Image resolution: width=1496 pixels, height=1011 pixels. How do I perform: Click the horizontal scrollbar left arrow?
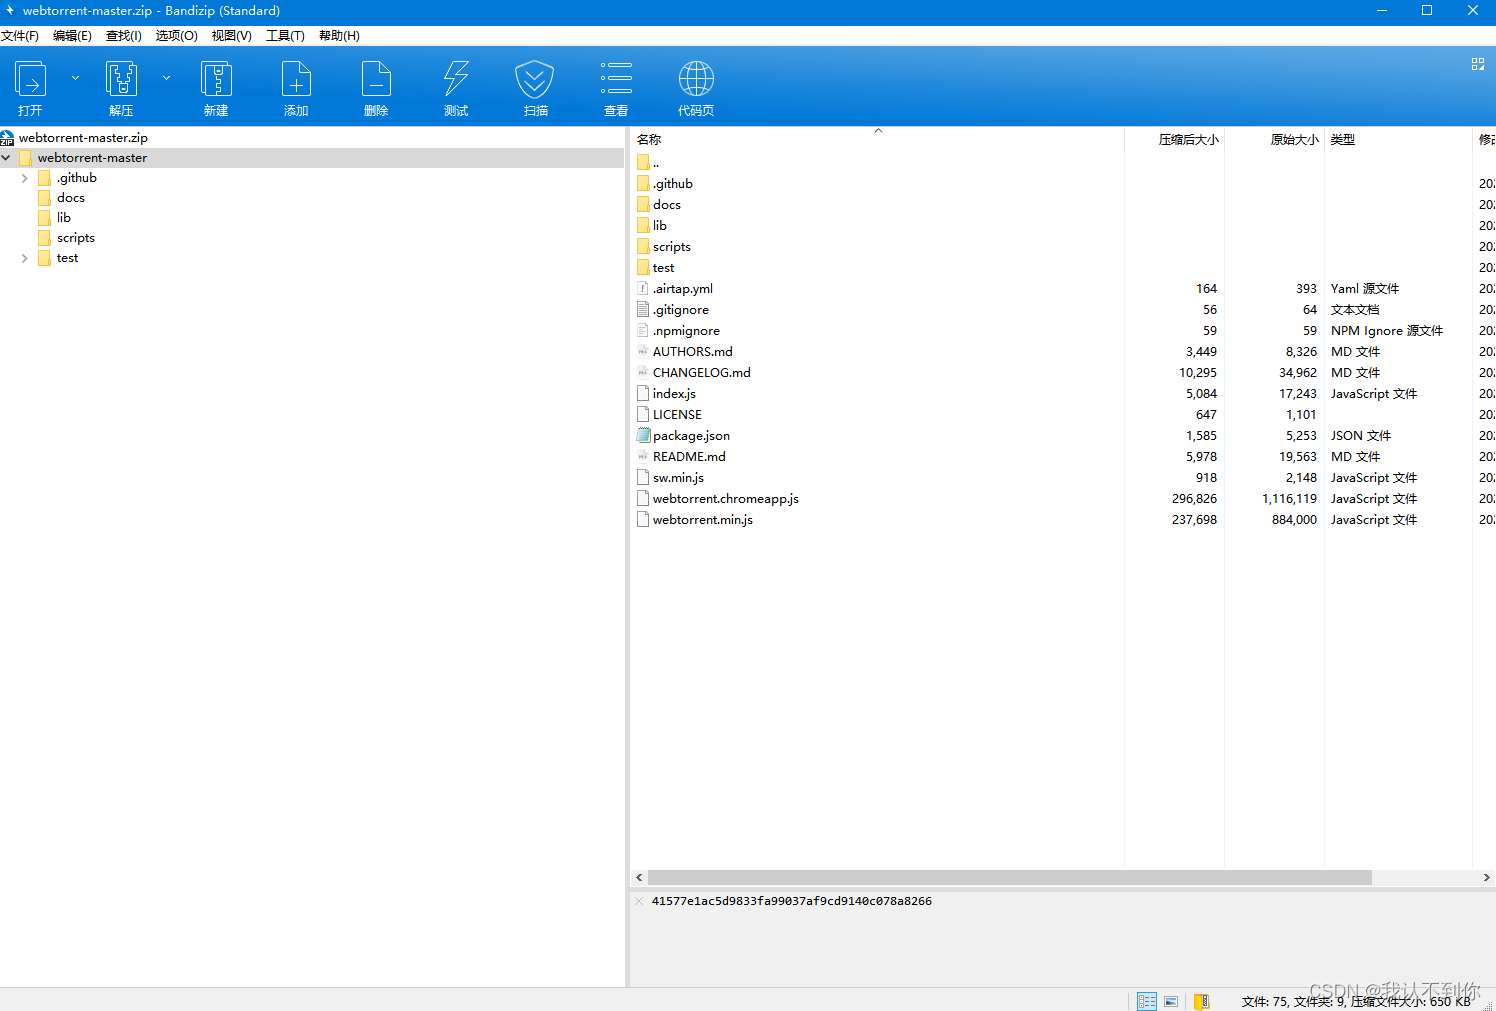pyautogui.click(x=640, y=878)
